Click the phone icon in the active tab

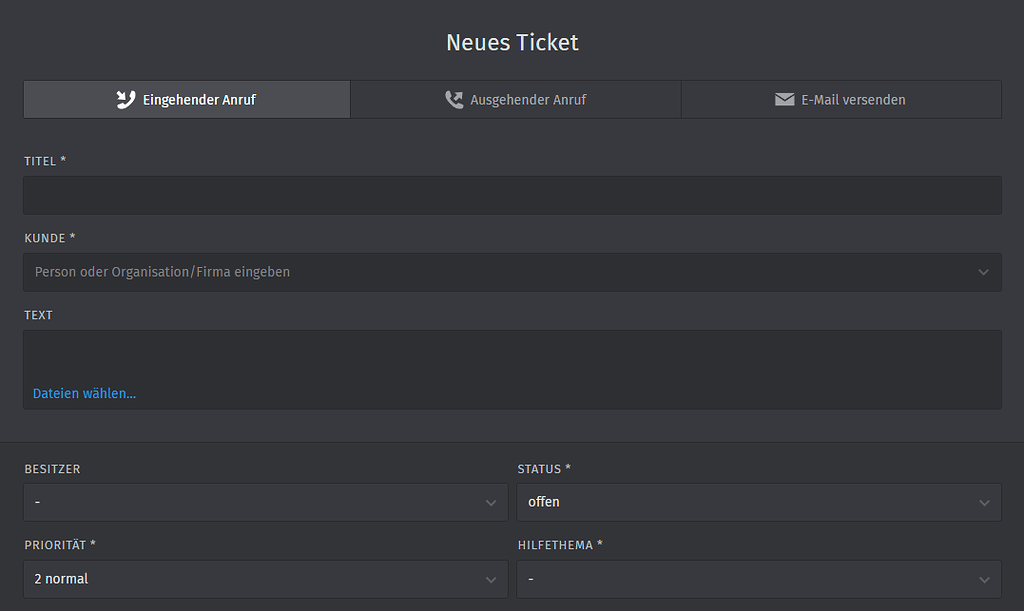(125, 99)
